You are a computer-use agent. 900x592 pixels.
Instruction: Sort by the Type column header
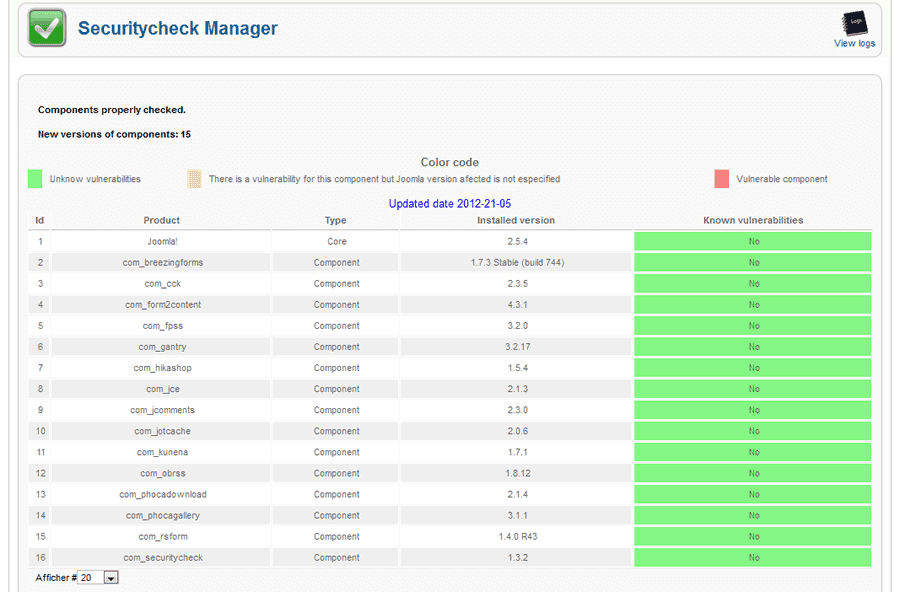coord(336,220)
